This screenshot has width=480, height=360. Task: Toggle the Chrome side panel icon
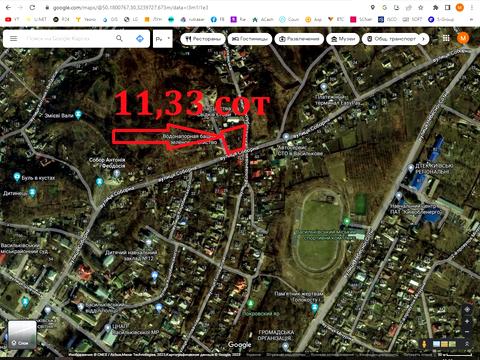point(448,7)
